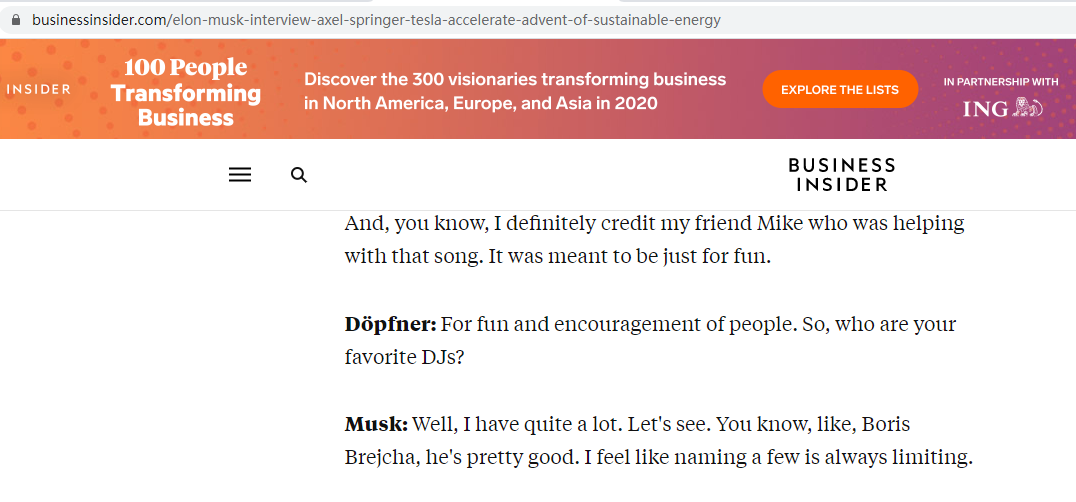
Task: Click the name Boris Brejcha in text
Action: 627,442
